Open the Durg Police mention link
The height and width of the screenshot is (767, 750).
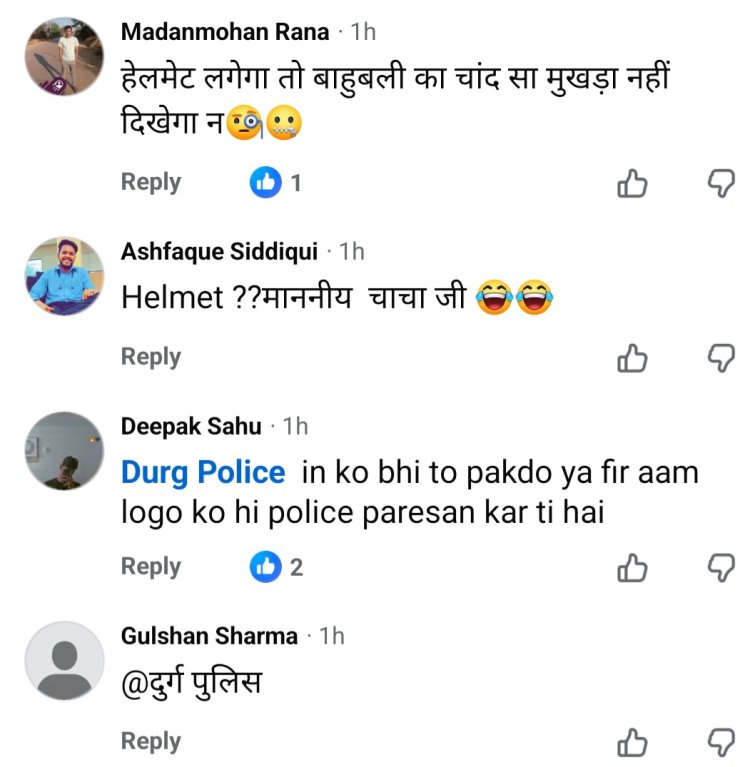203,472
